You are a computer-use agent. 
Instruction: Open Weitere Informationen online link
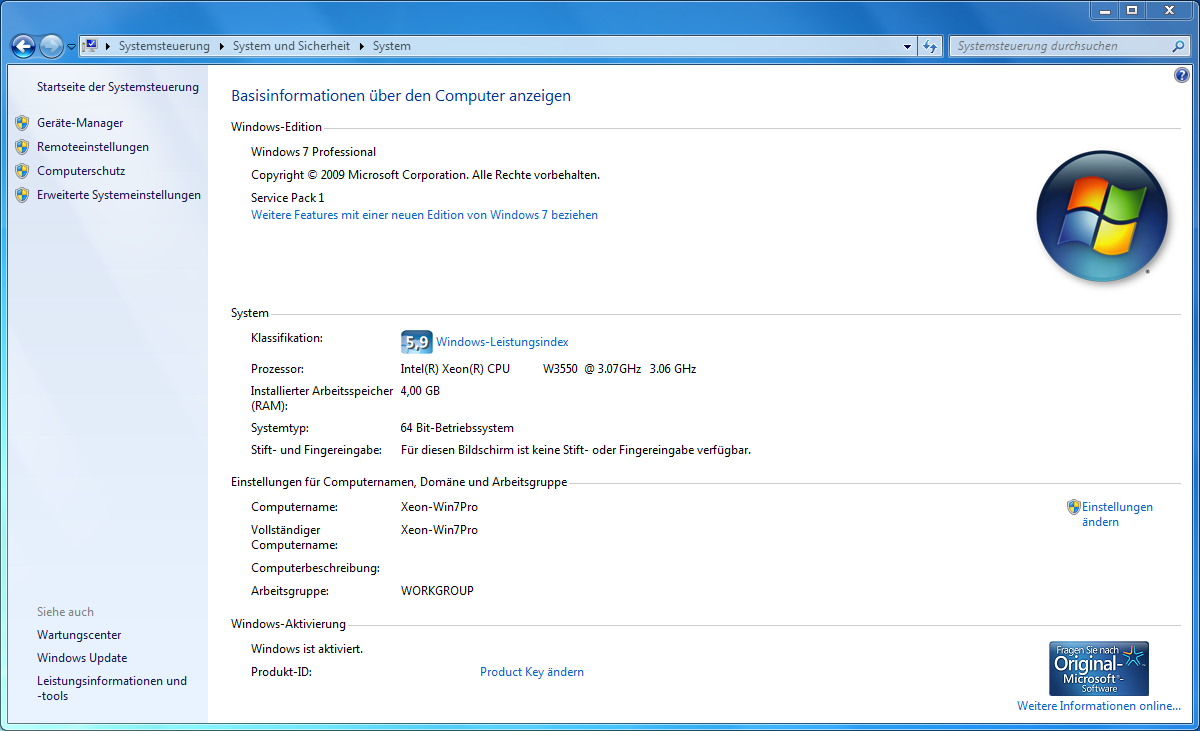pos(1099,706)
